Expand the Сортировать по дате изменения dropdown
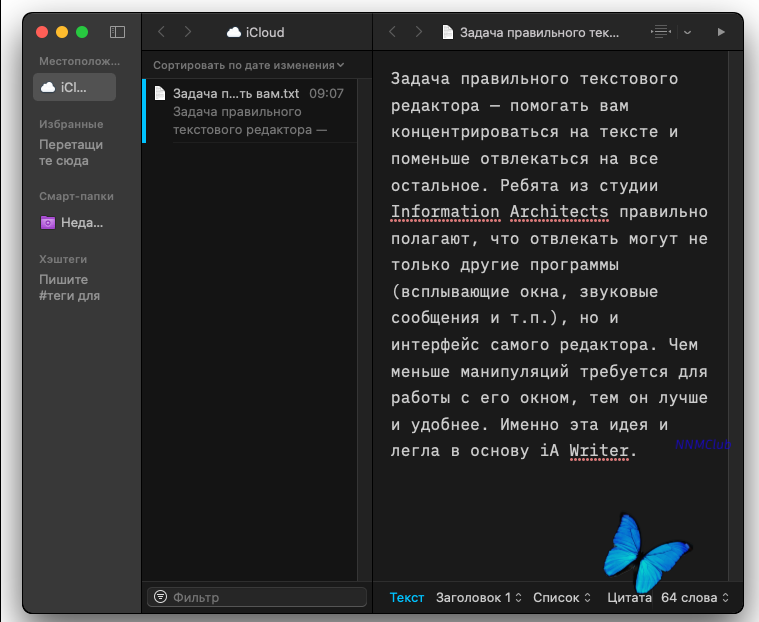Image resolution: width=759 pixels, height=622 pixels. (248, 65)
